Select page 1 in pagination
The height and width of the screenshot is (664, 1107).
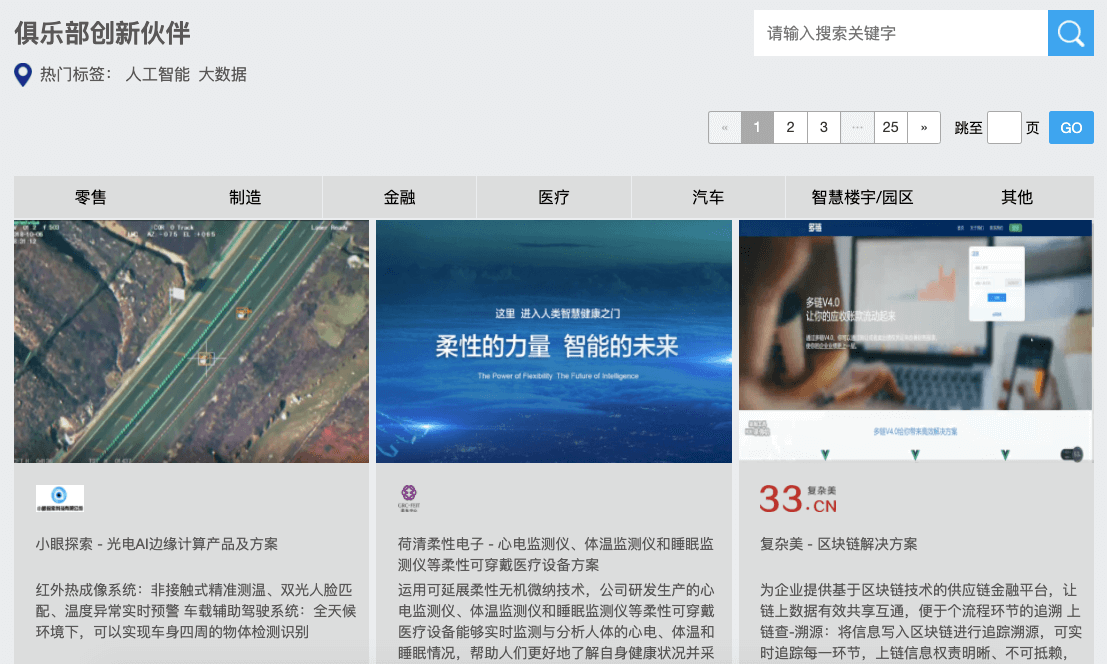pos(757,128)
